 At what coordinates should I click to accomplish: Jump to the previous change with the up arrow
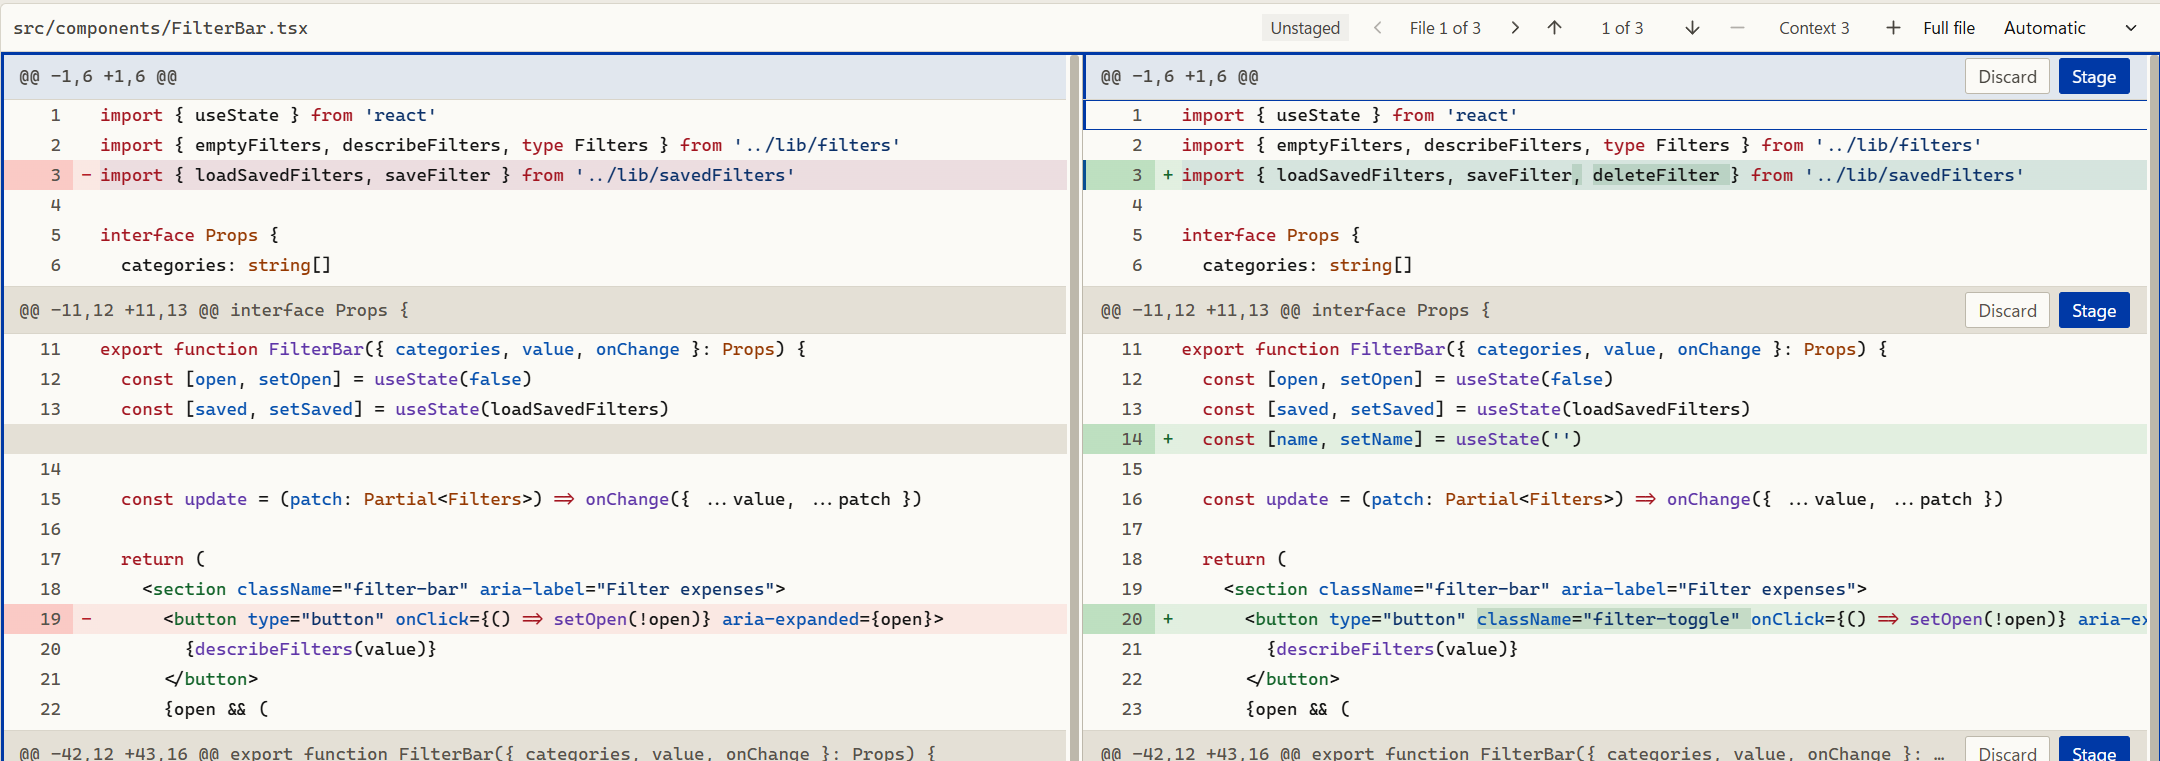1554,28
